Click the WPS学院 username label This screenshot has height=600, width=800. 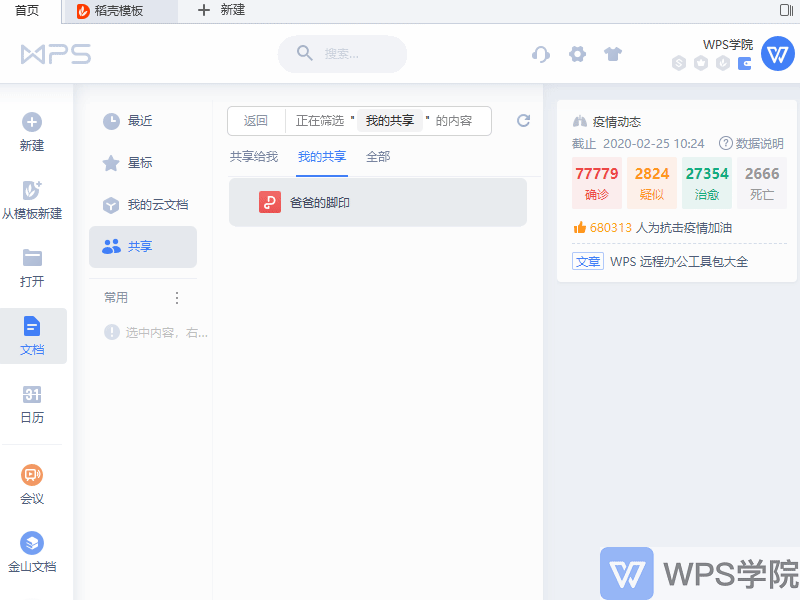coord(728,45)
